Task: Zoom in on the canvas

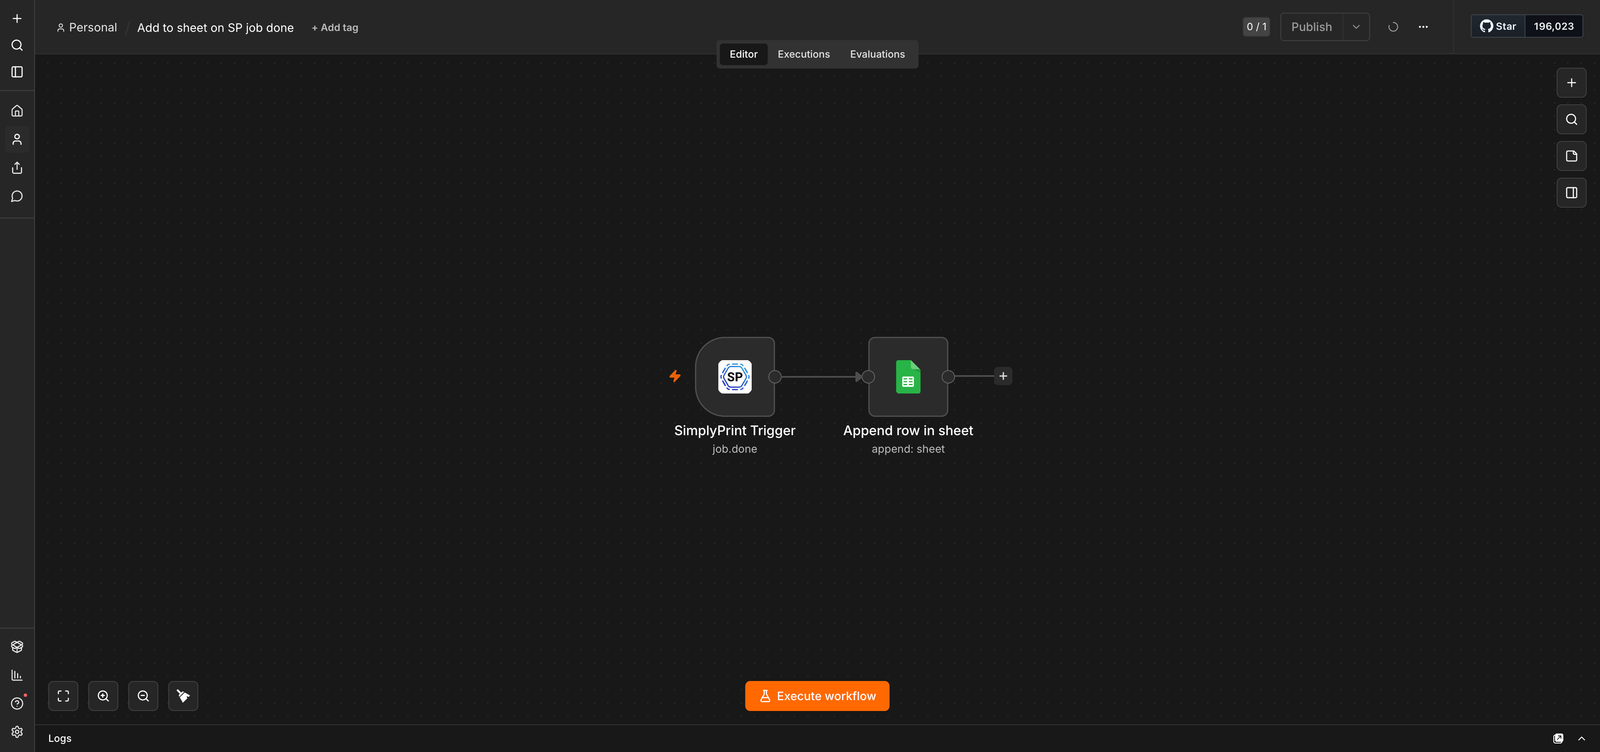Action: coord(103,696)
